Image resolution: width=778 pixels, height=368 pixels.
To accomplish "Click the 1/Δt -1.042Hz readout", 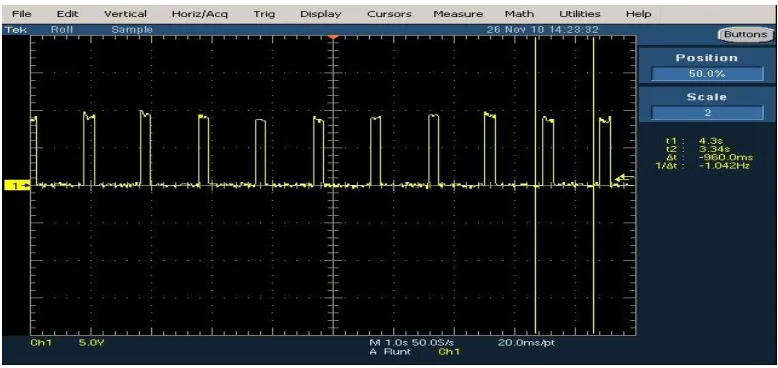I will tap(704, 166).
